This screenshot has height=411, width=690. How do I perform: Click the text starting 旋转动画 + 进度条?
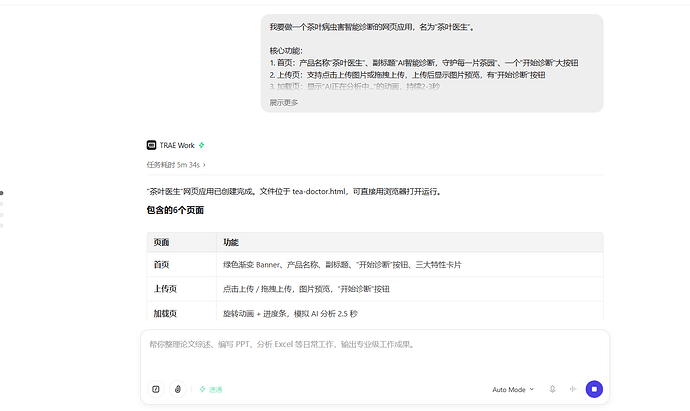[290, 314]
